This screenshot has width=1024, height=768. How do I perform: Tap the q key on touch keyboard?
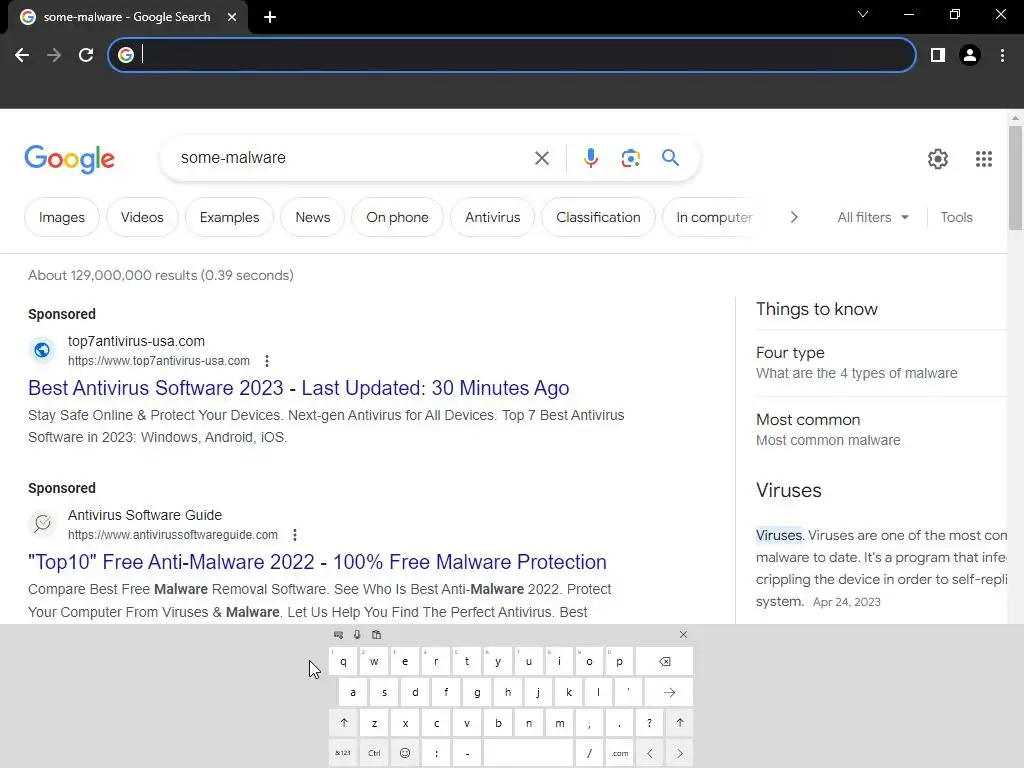click(x=343, y=661)
